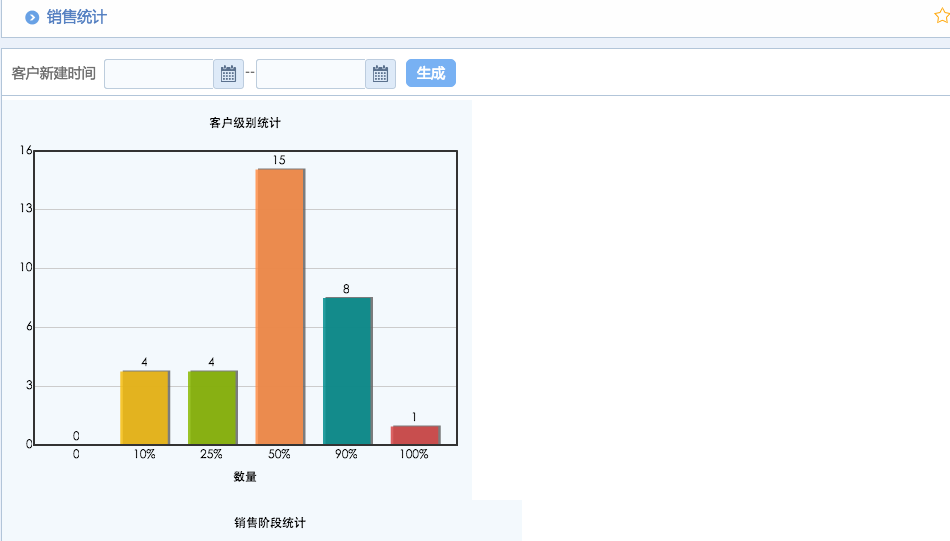The height and width of the screenshot is (541, 950).
Task: Focus the end date input field
Action: coord(311,74)
